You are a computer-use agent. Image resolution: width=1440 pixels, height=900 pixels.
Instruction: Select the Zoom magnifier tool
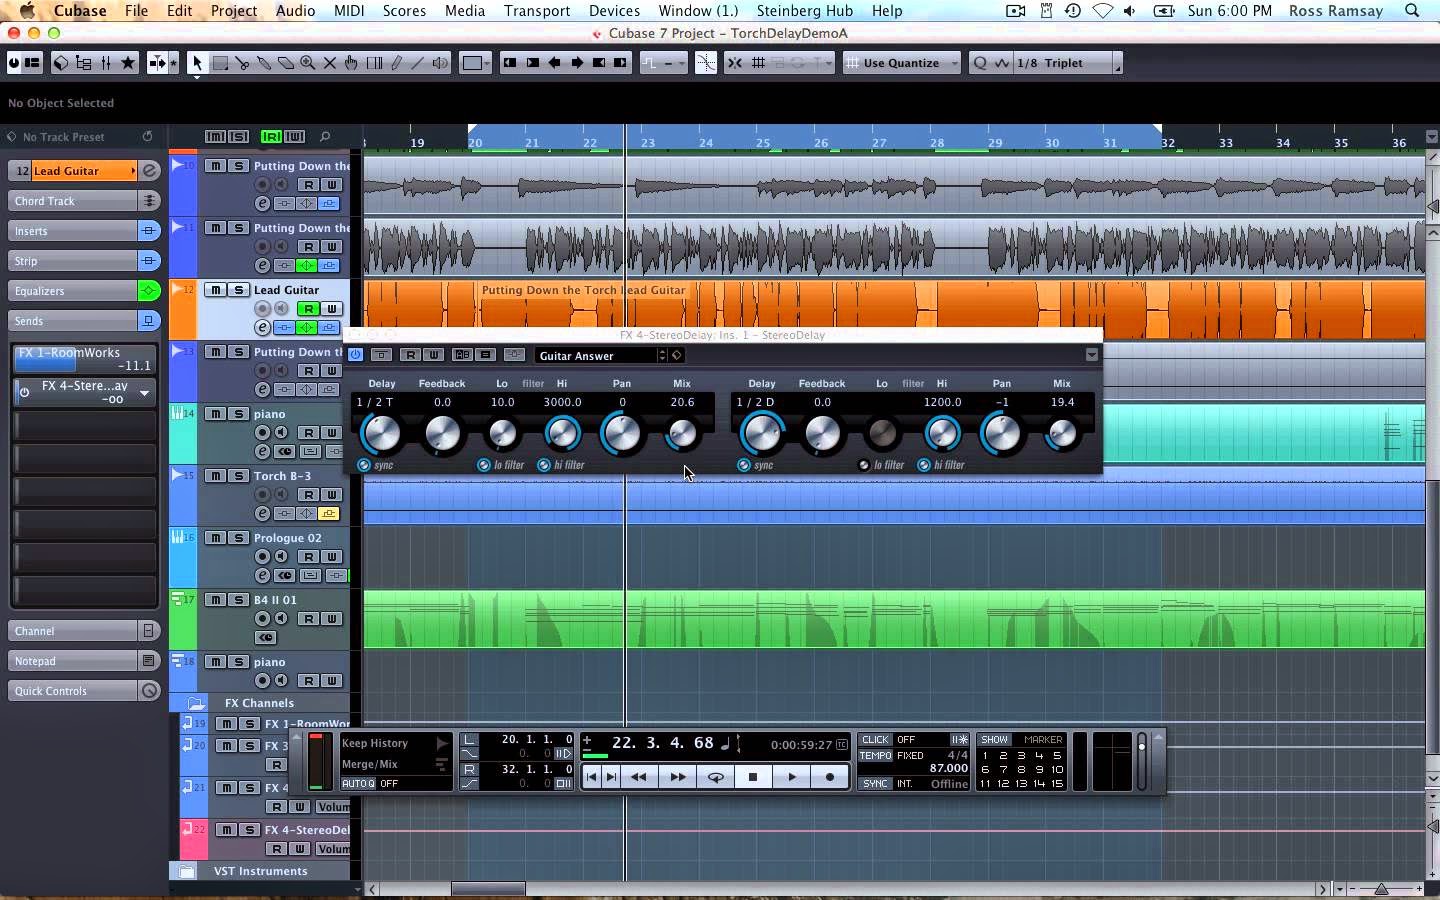coord(308,63)
